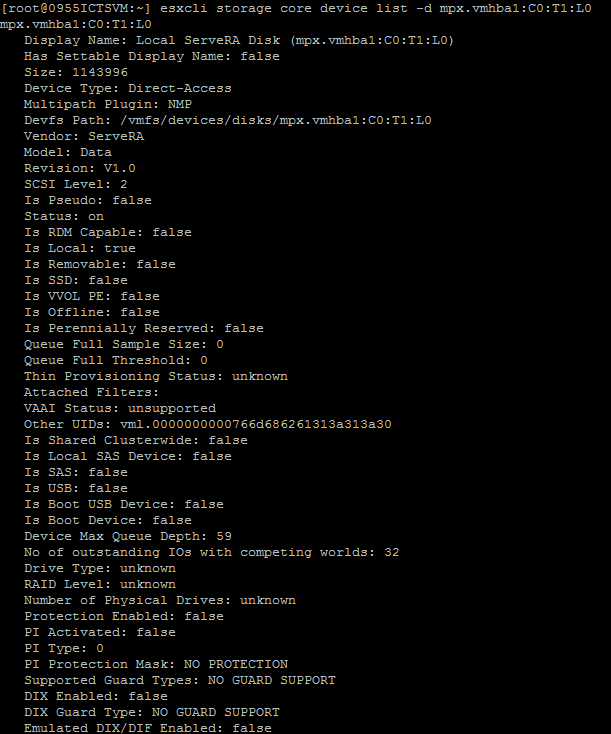The height and width of the screenshot is (734, 611).
Task: Click the Device Type: Direct-Access line
Action: coord(128,88)
